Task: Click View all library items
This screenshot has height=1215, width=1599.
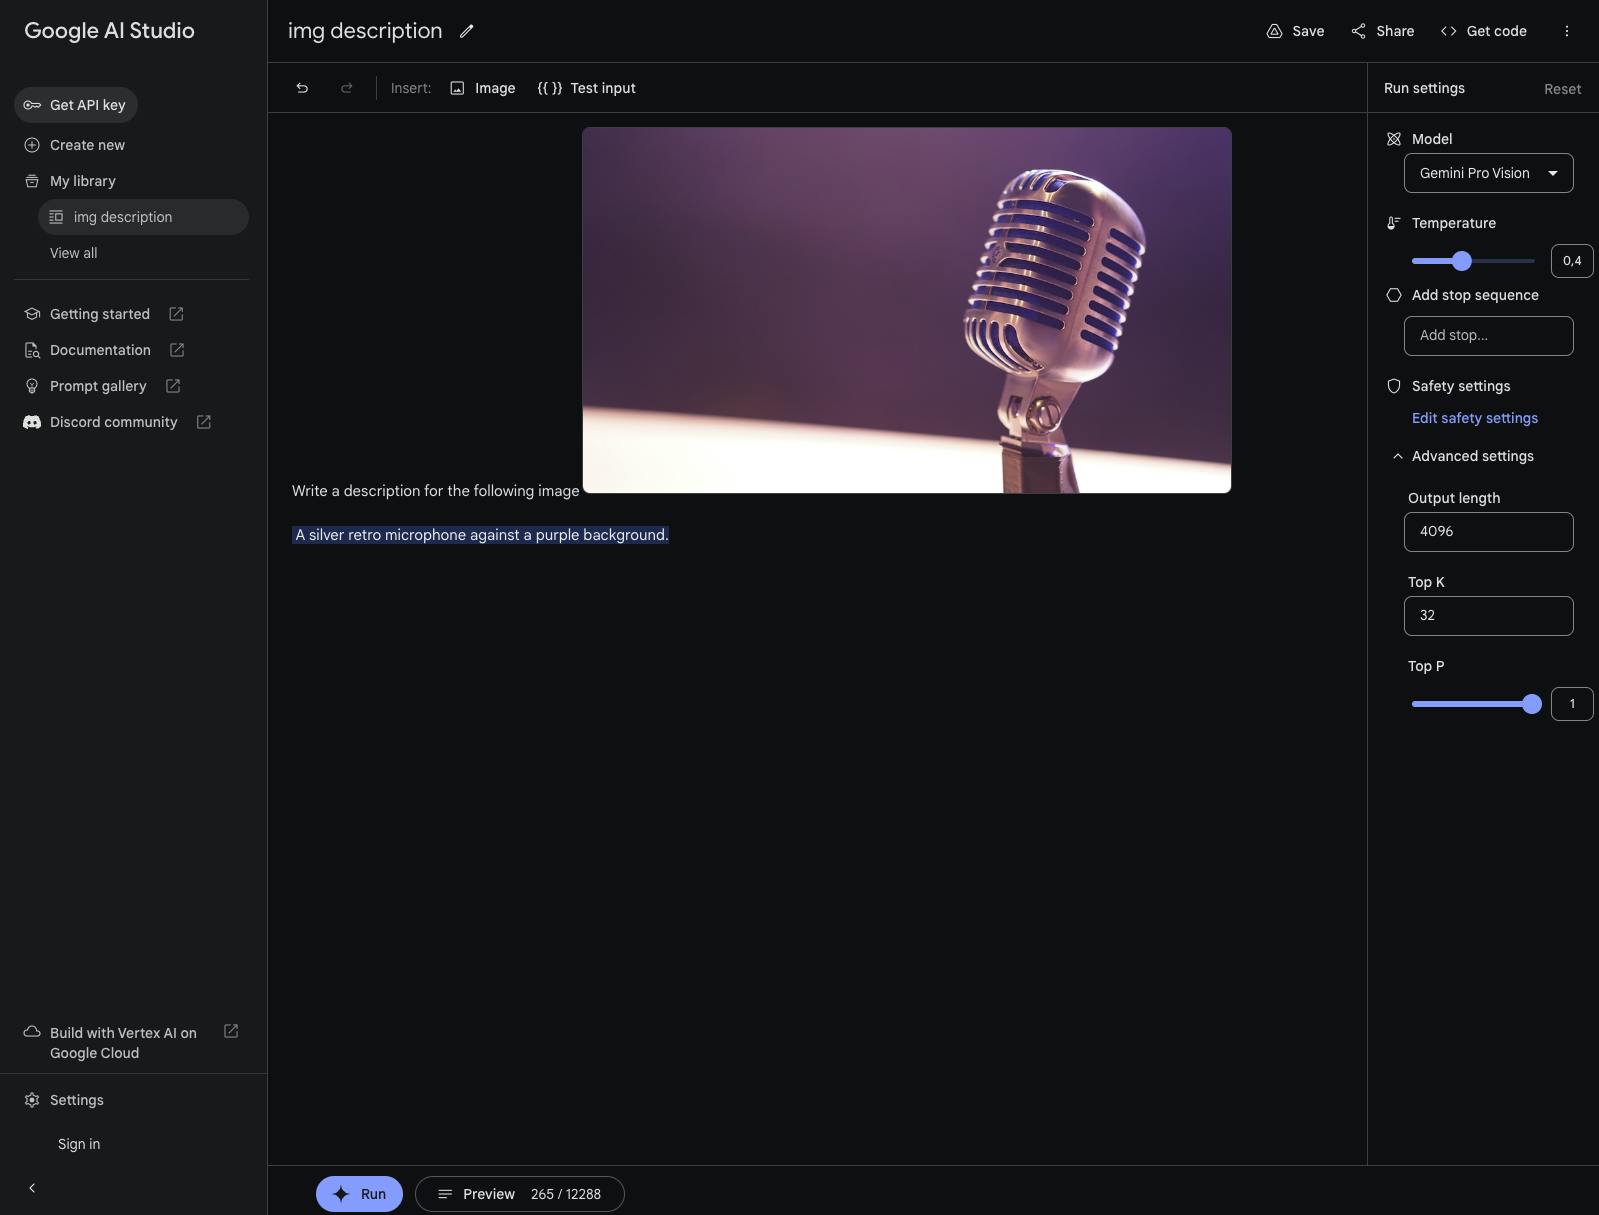Action: 74,253
